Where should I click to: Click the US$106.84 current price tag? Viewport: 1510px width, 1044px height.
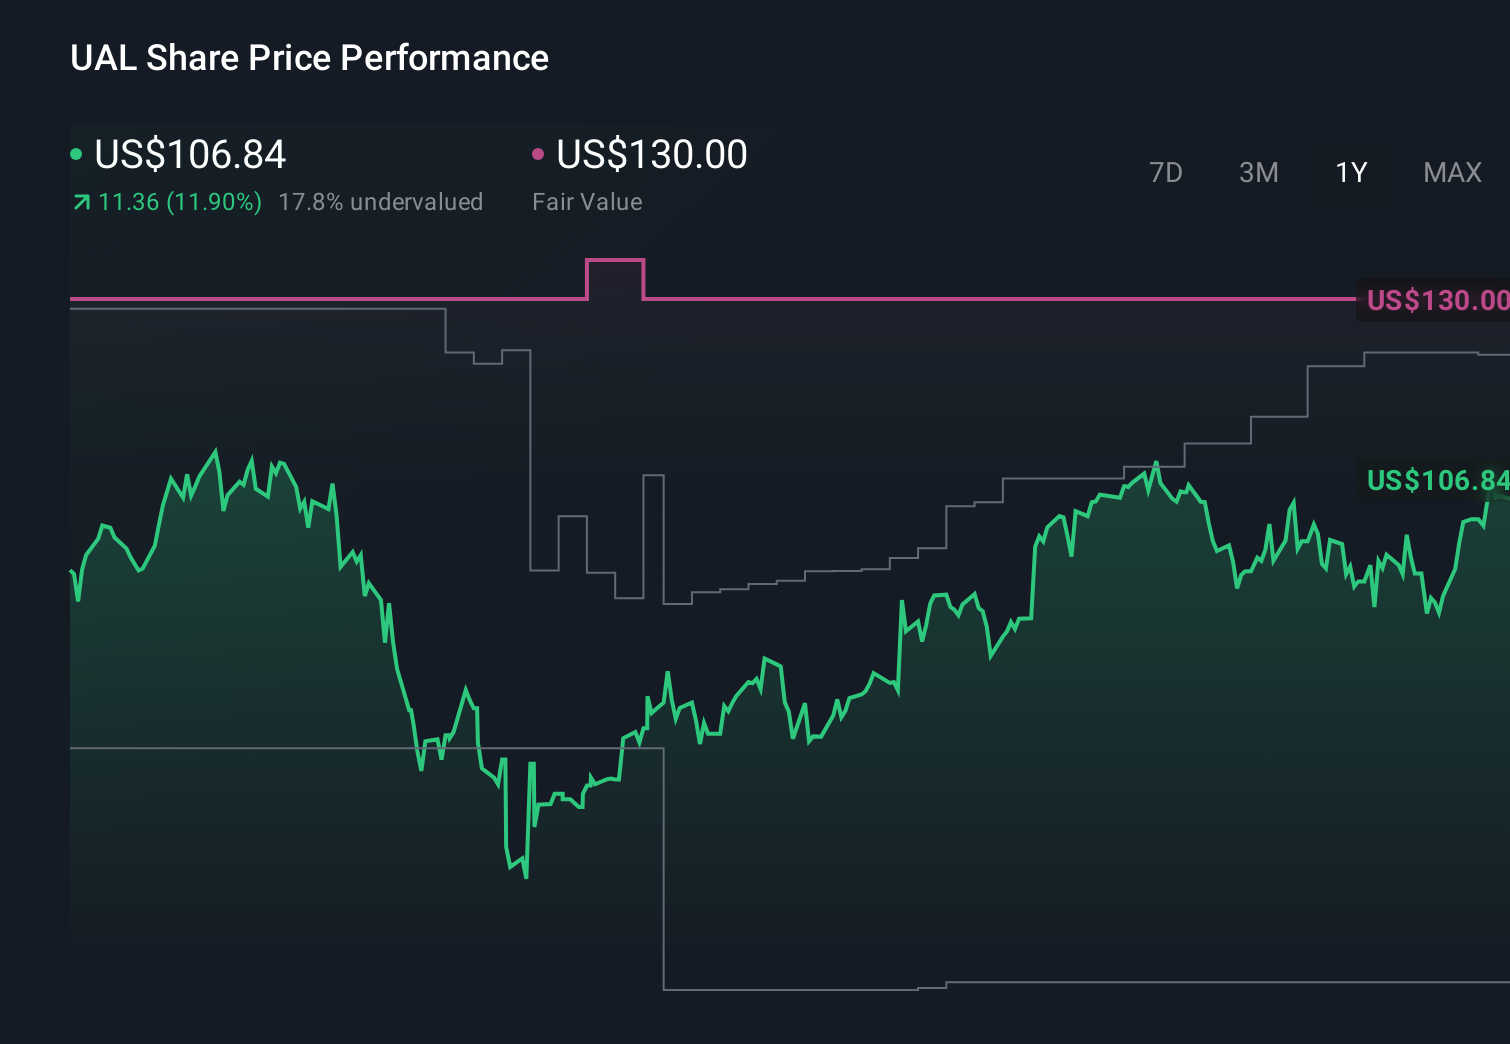coord(1438,481)
